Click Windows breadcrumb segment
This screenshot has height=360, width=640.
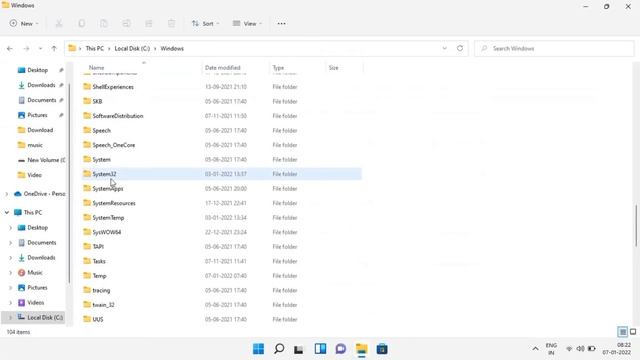pos(172,49)
